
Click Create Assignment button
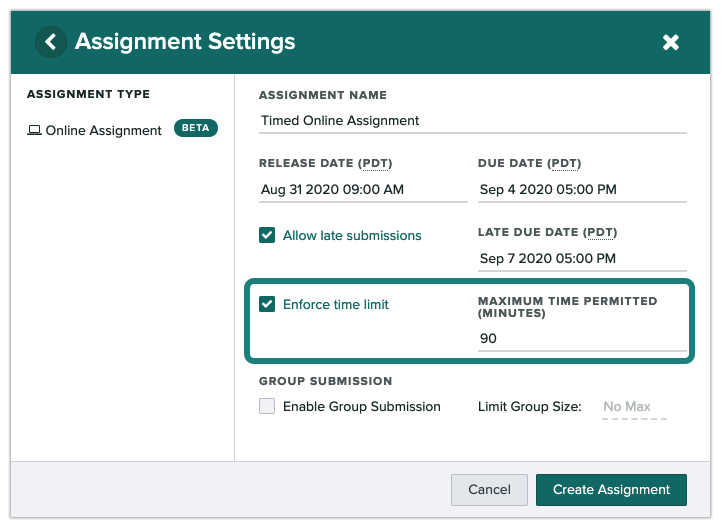tap(611, 490)
